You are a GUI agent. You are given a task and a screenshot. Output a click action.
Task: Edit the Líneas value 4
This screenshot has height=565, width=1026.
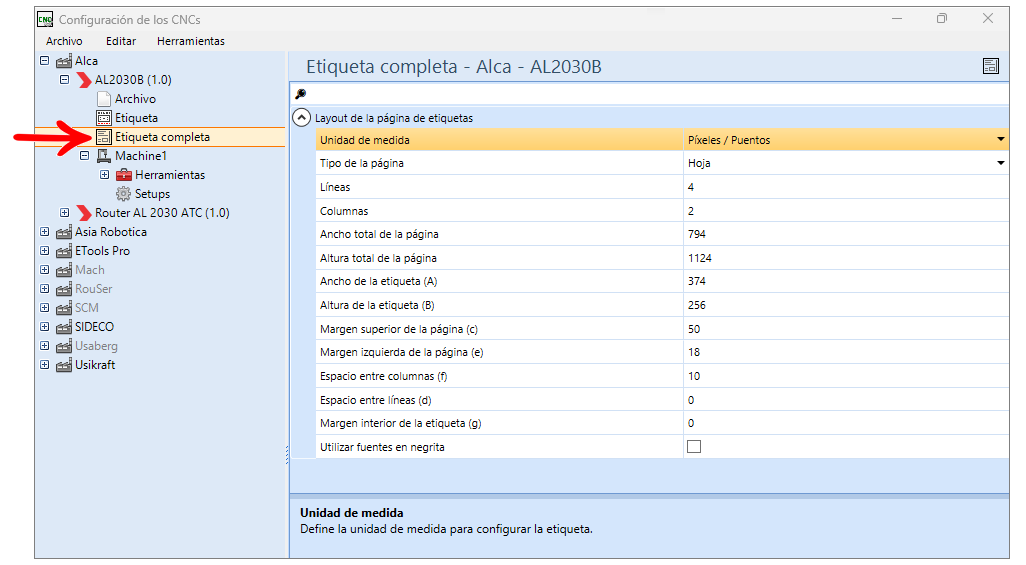(x=845, y=187)
